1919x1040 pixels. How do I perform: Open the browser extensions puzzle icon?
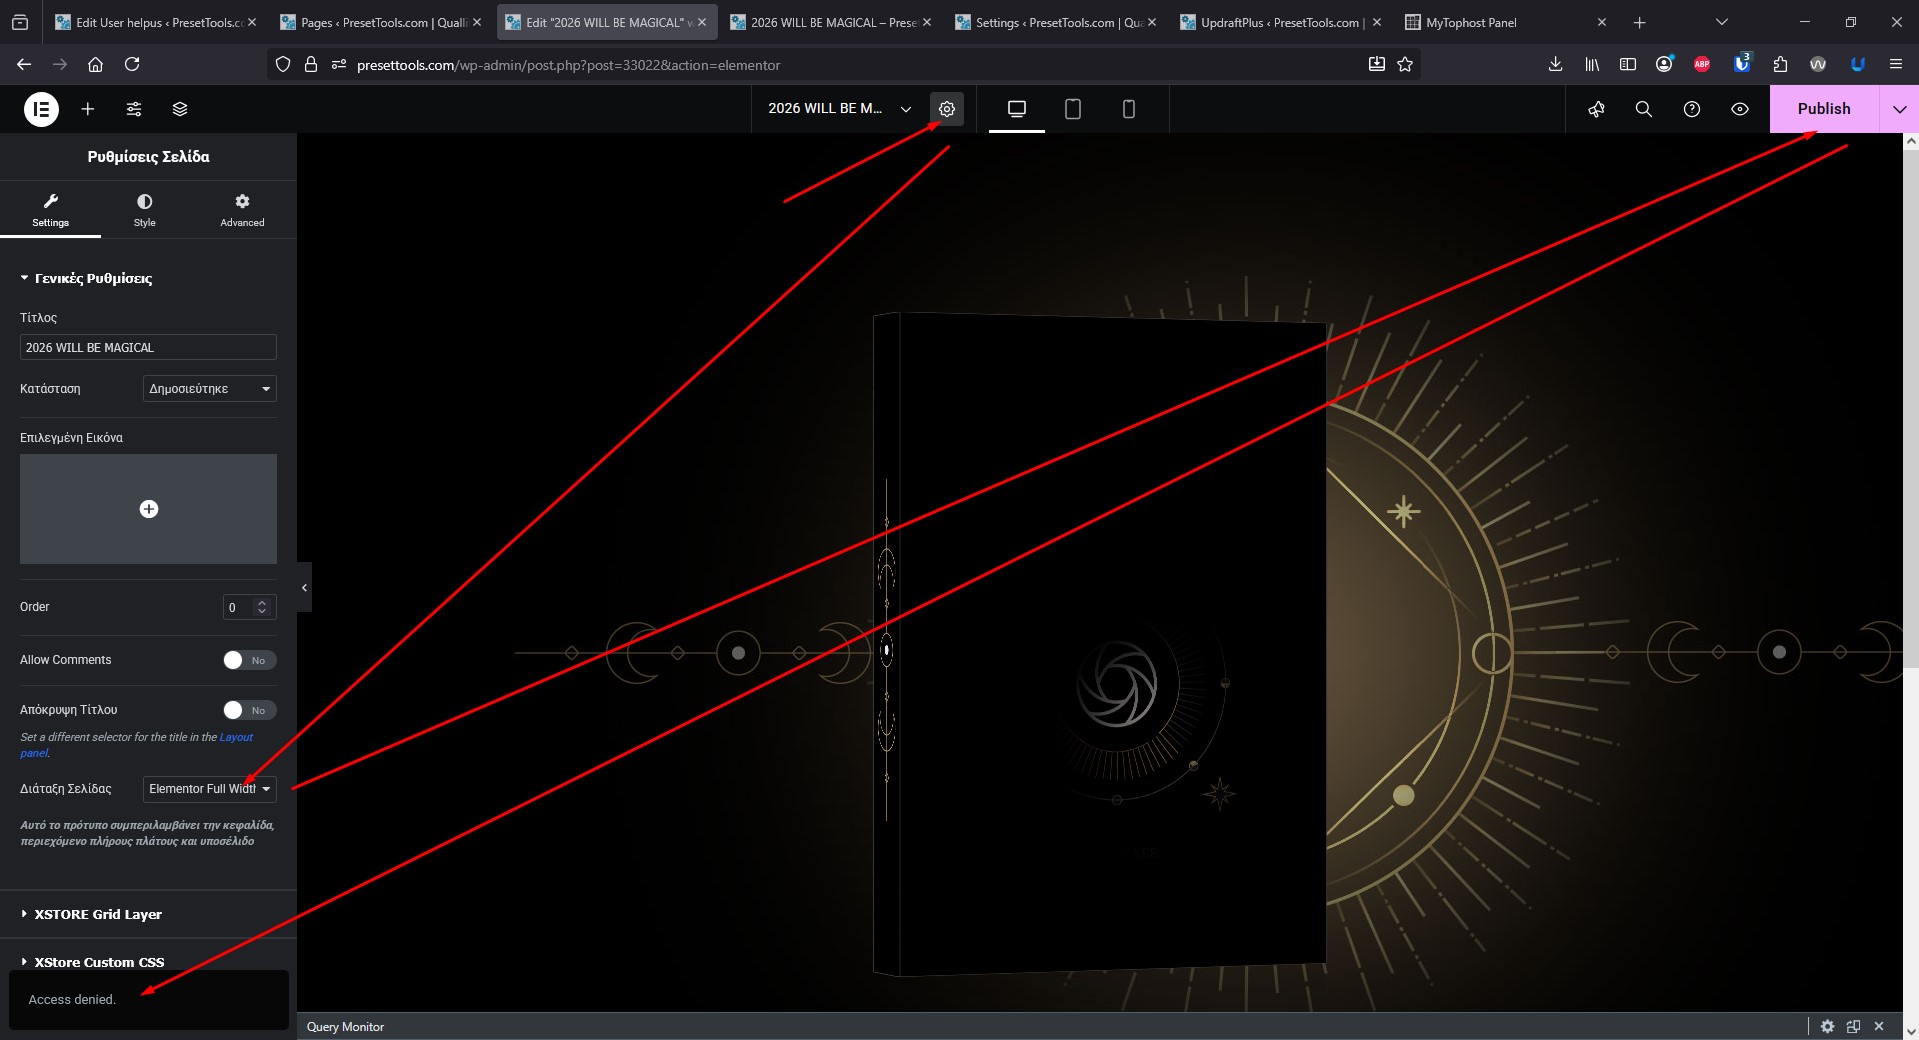1780,64
